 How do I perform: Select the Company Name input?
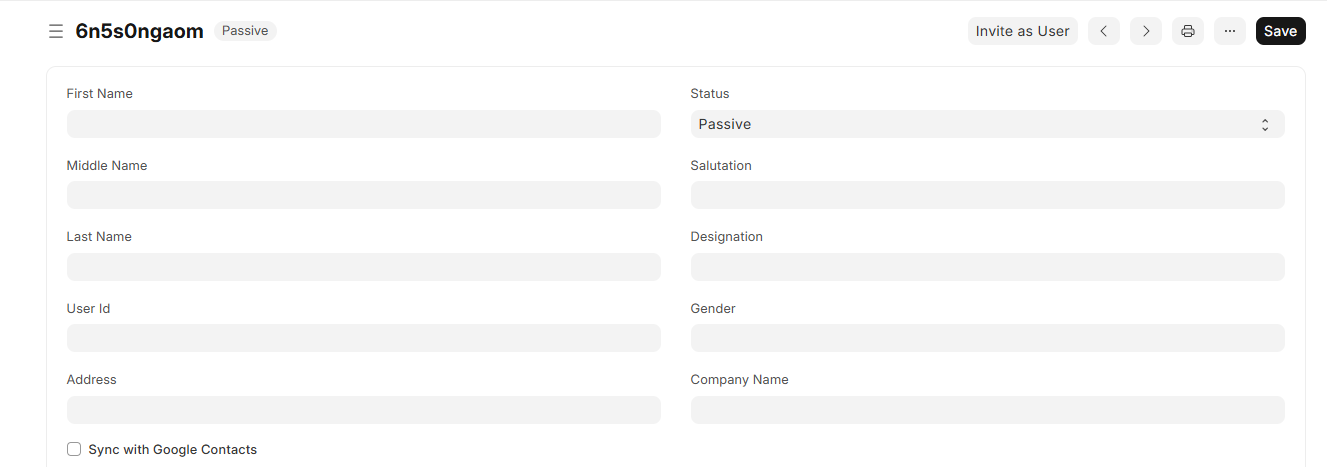[x=987, y=410]
